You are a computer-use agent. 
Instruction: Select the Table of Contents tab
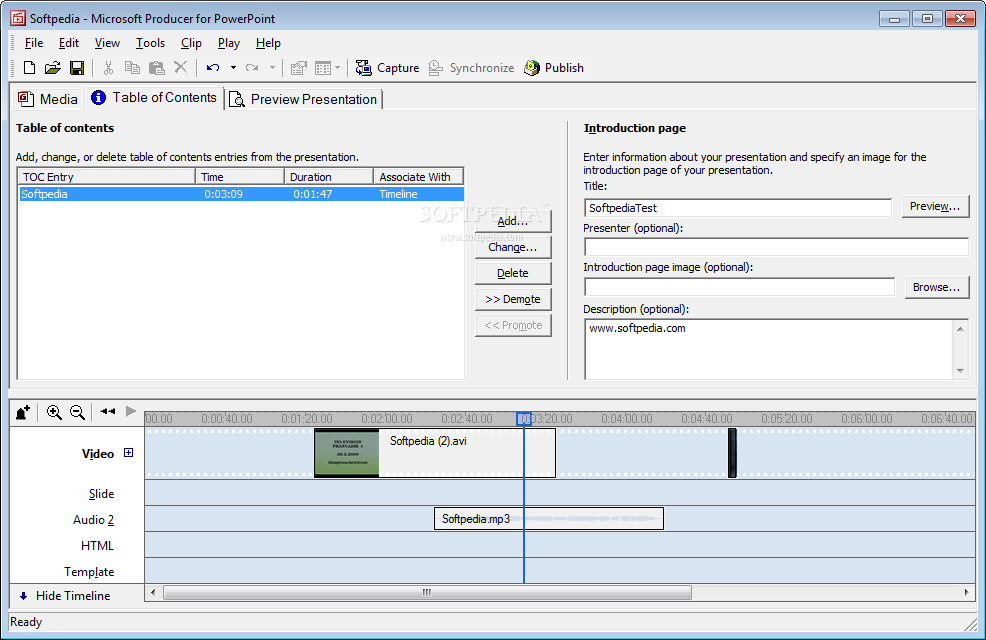tap(154, 98)
